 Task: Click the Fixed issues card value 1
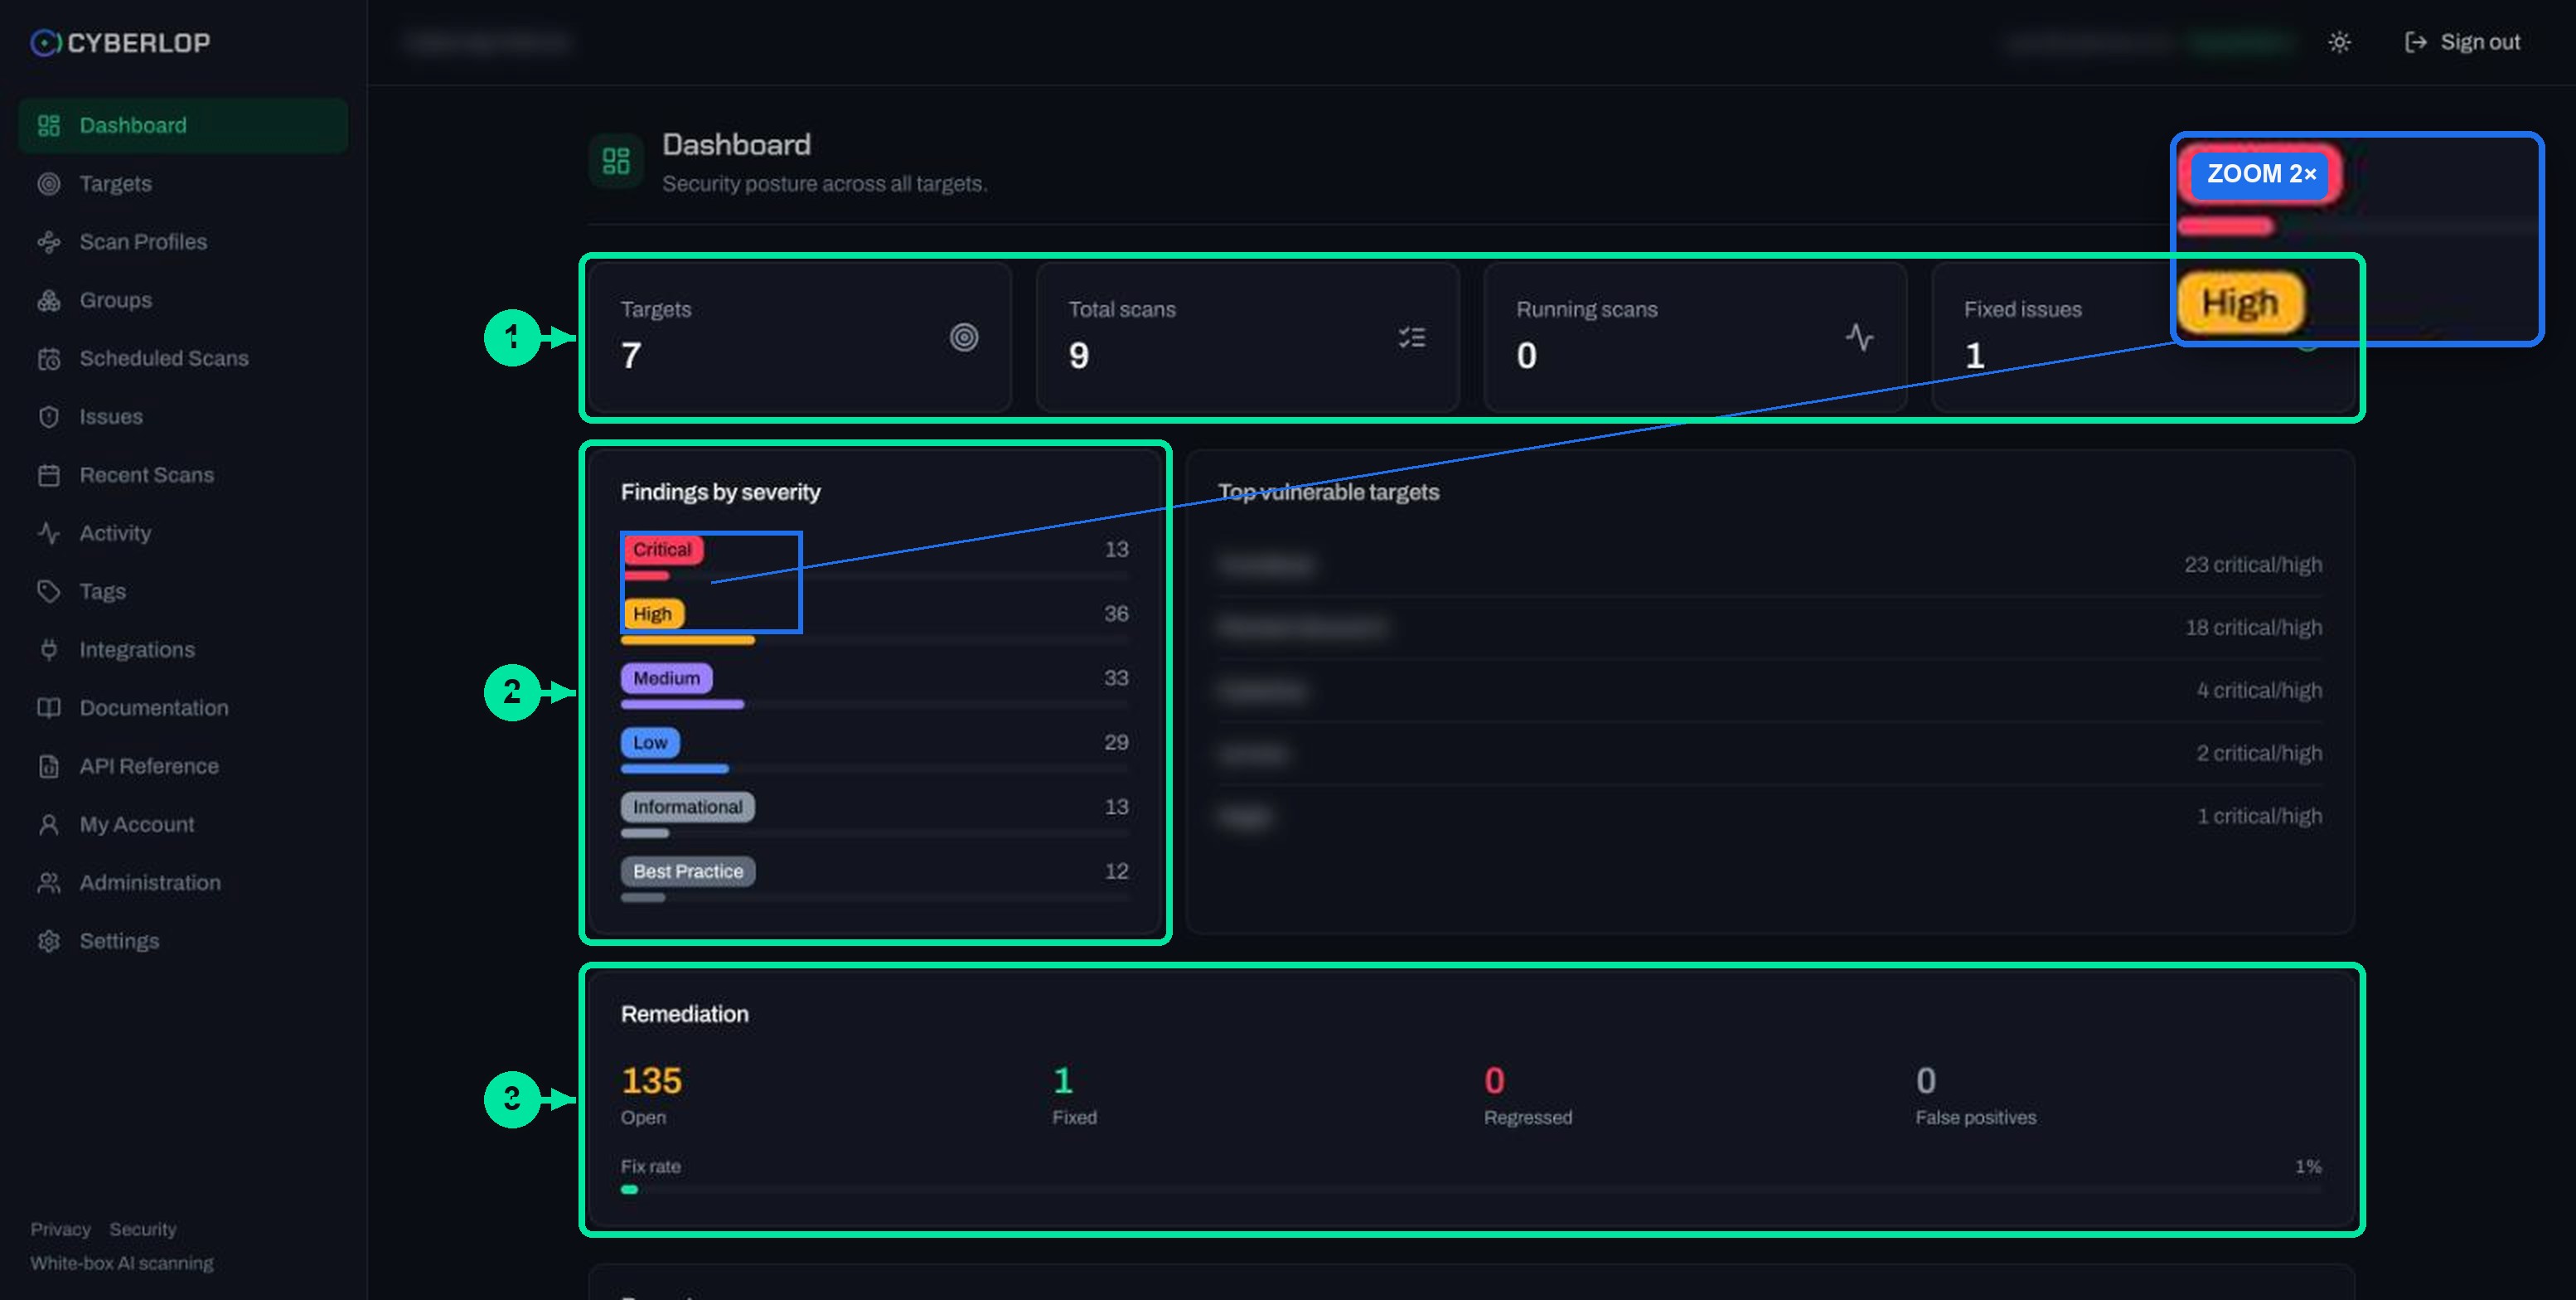click(x=1975, y=356)
